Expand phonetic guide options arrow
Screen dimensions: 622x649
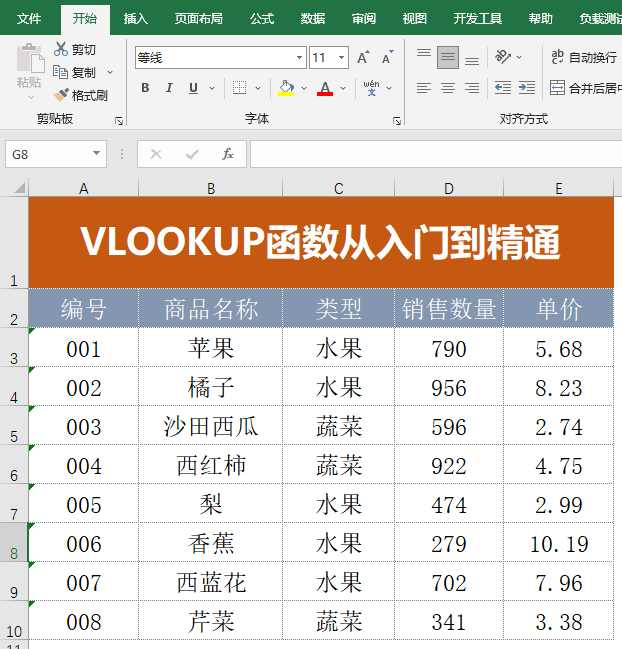click(x=389, y=88)
